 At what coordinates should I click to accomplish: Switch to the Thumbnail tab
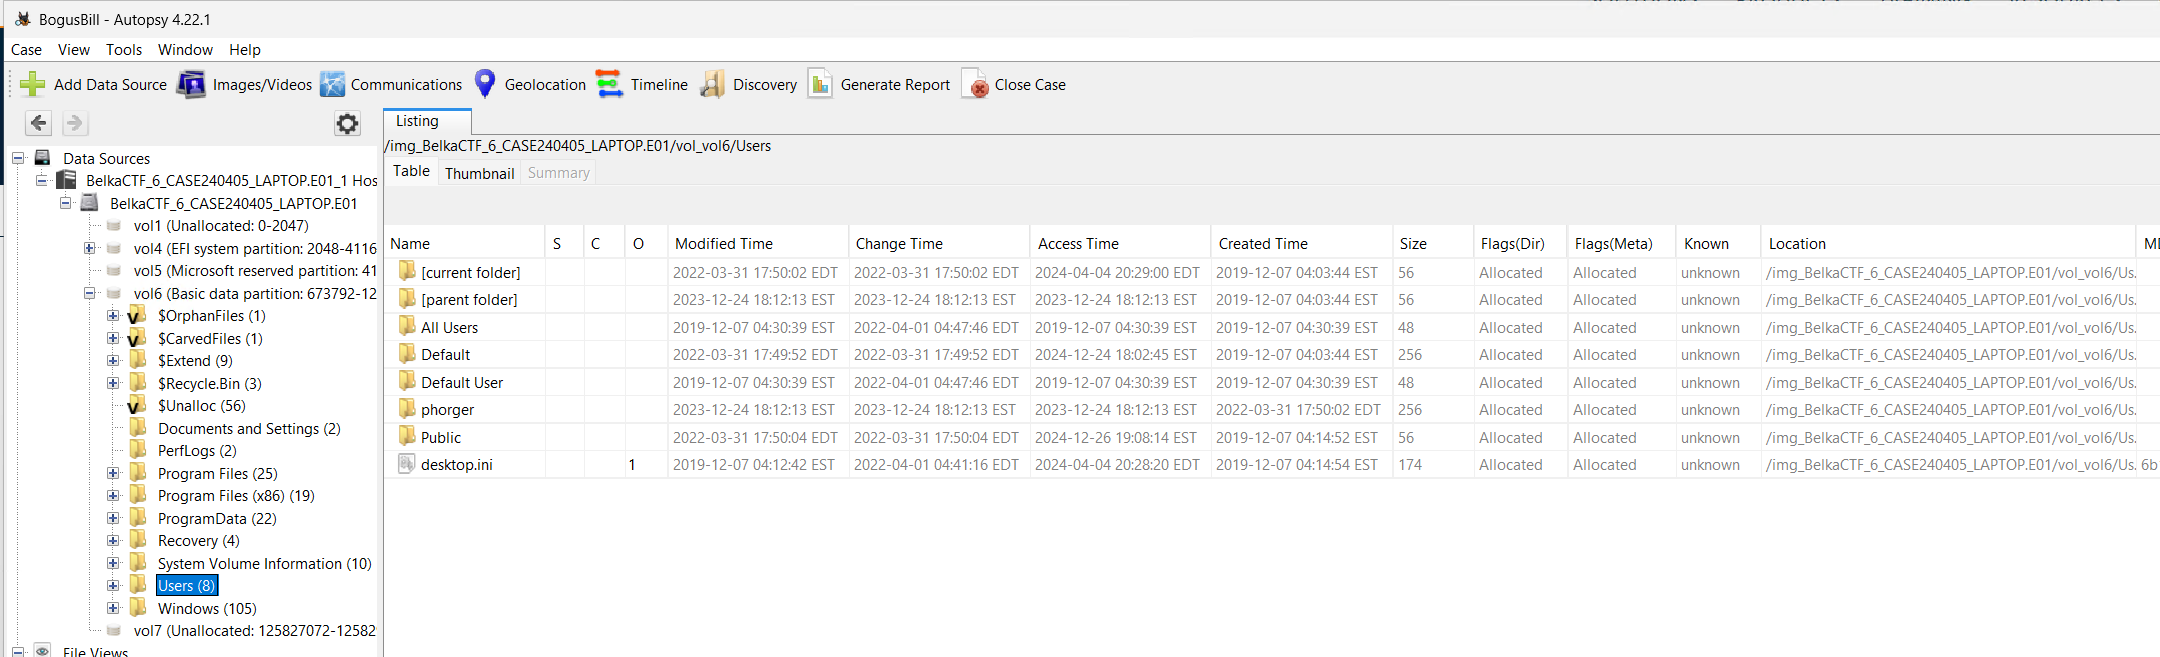point(479,173)
